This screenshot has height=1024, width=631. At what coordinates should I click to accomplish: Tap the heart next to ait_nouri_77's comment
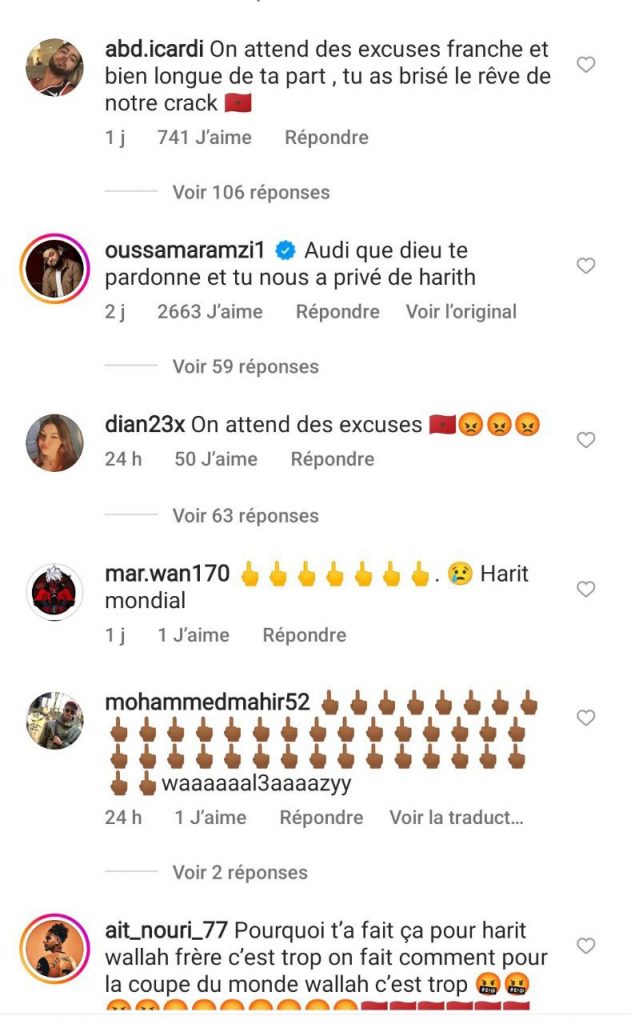tap(586, 946)
